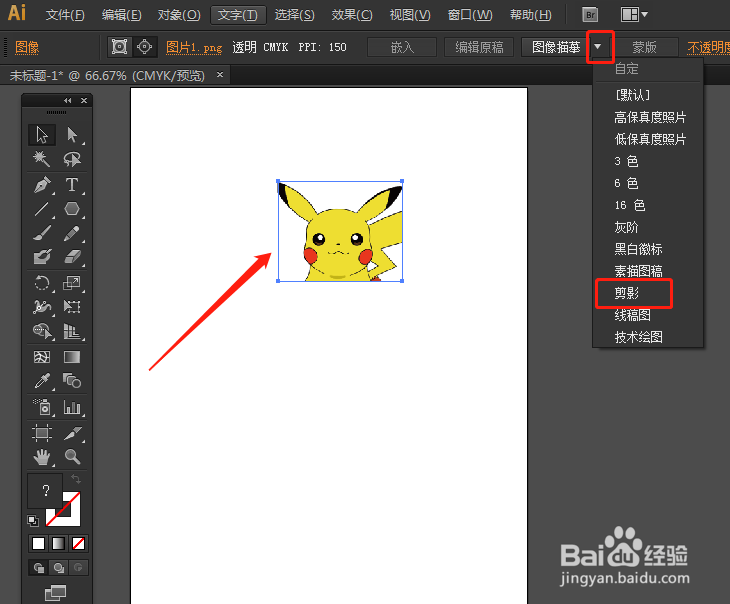Viewport: 730px width, 604px height.
Task: Open the arrange documents dropdown
Action: [634, 15]
